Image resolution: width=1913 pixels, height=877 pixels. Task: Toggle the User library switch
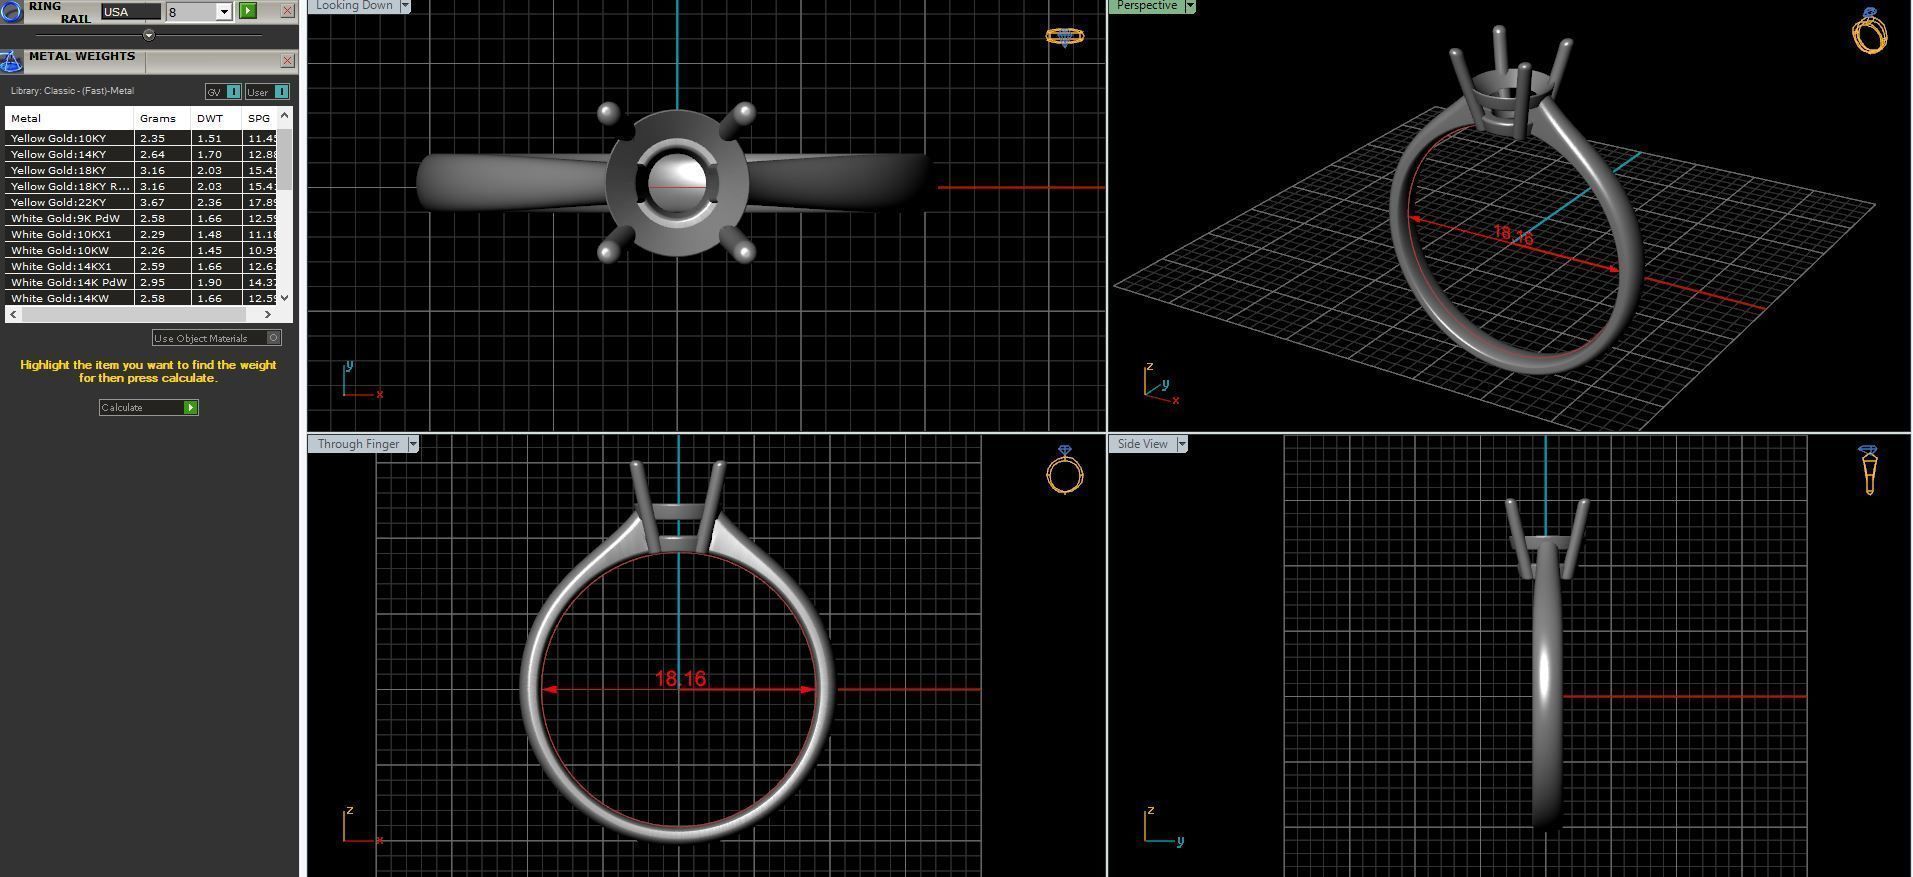268,92
